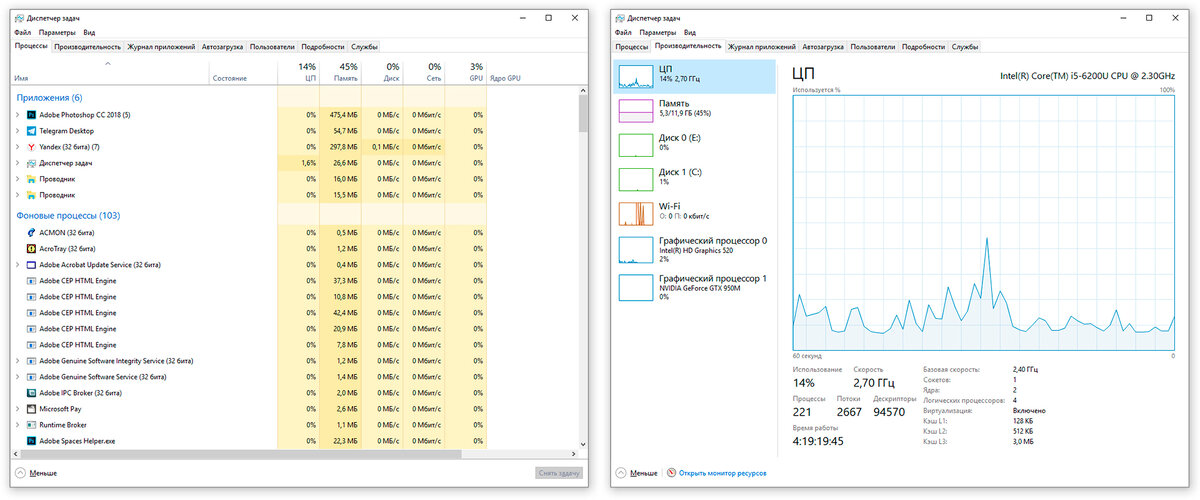Click the Adobe Genuine Software Integrity Service icon
Image resolution: width=1200 pixels, height=500 pixels.
[32, 361]
